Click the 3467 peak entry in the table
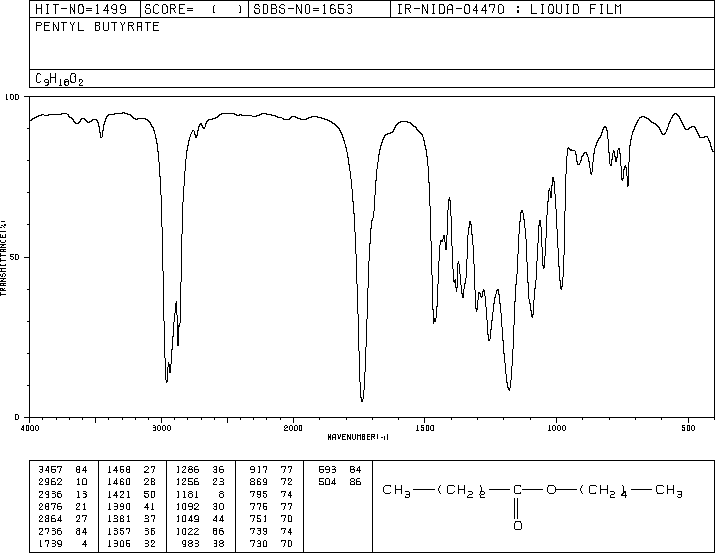The image size is (715, 553). [x=51, y=470]
